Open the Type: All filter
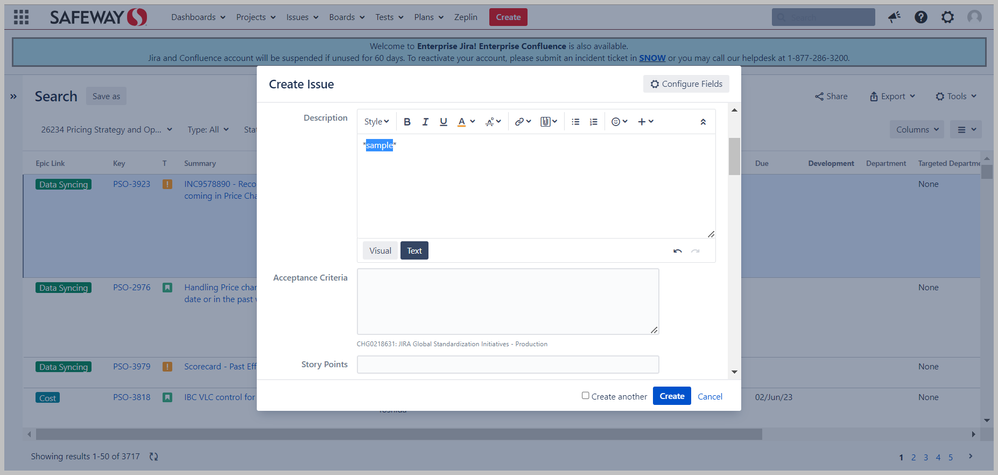This screenshot has height=475, width=998. click(208, 129)
